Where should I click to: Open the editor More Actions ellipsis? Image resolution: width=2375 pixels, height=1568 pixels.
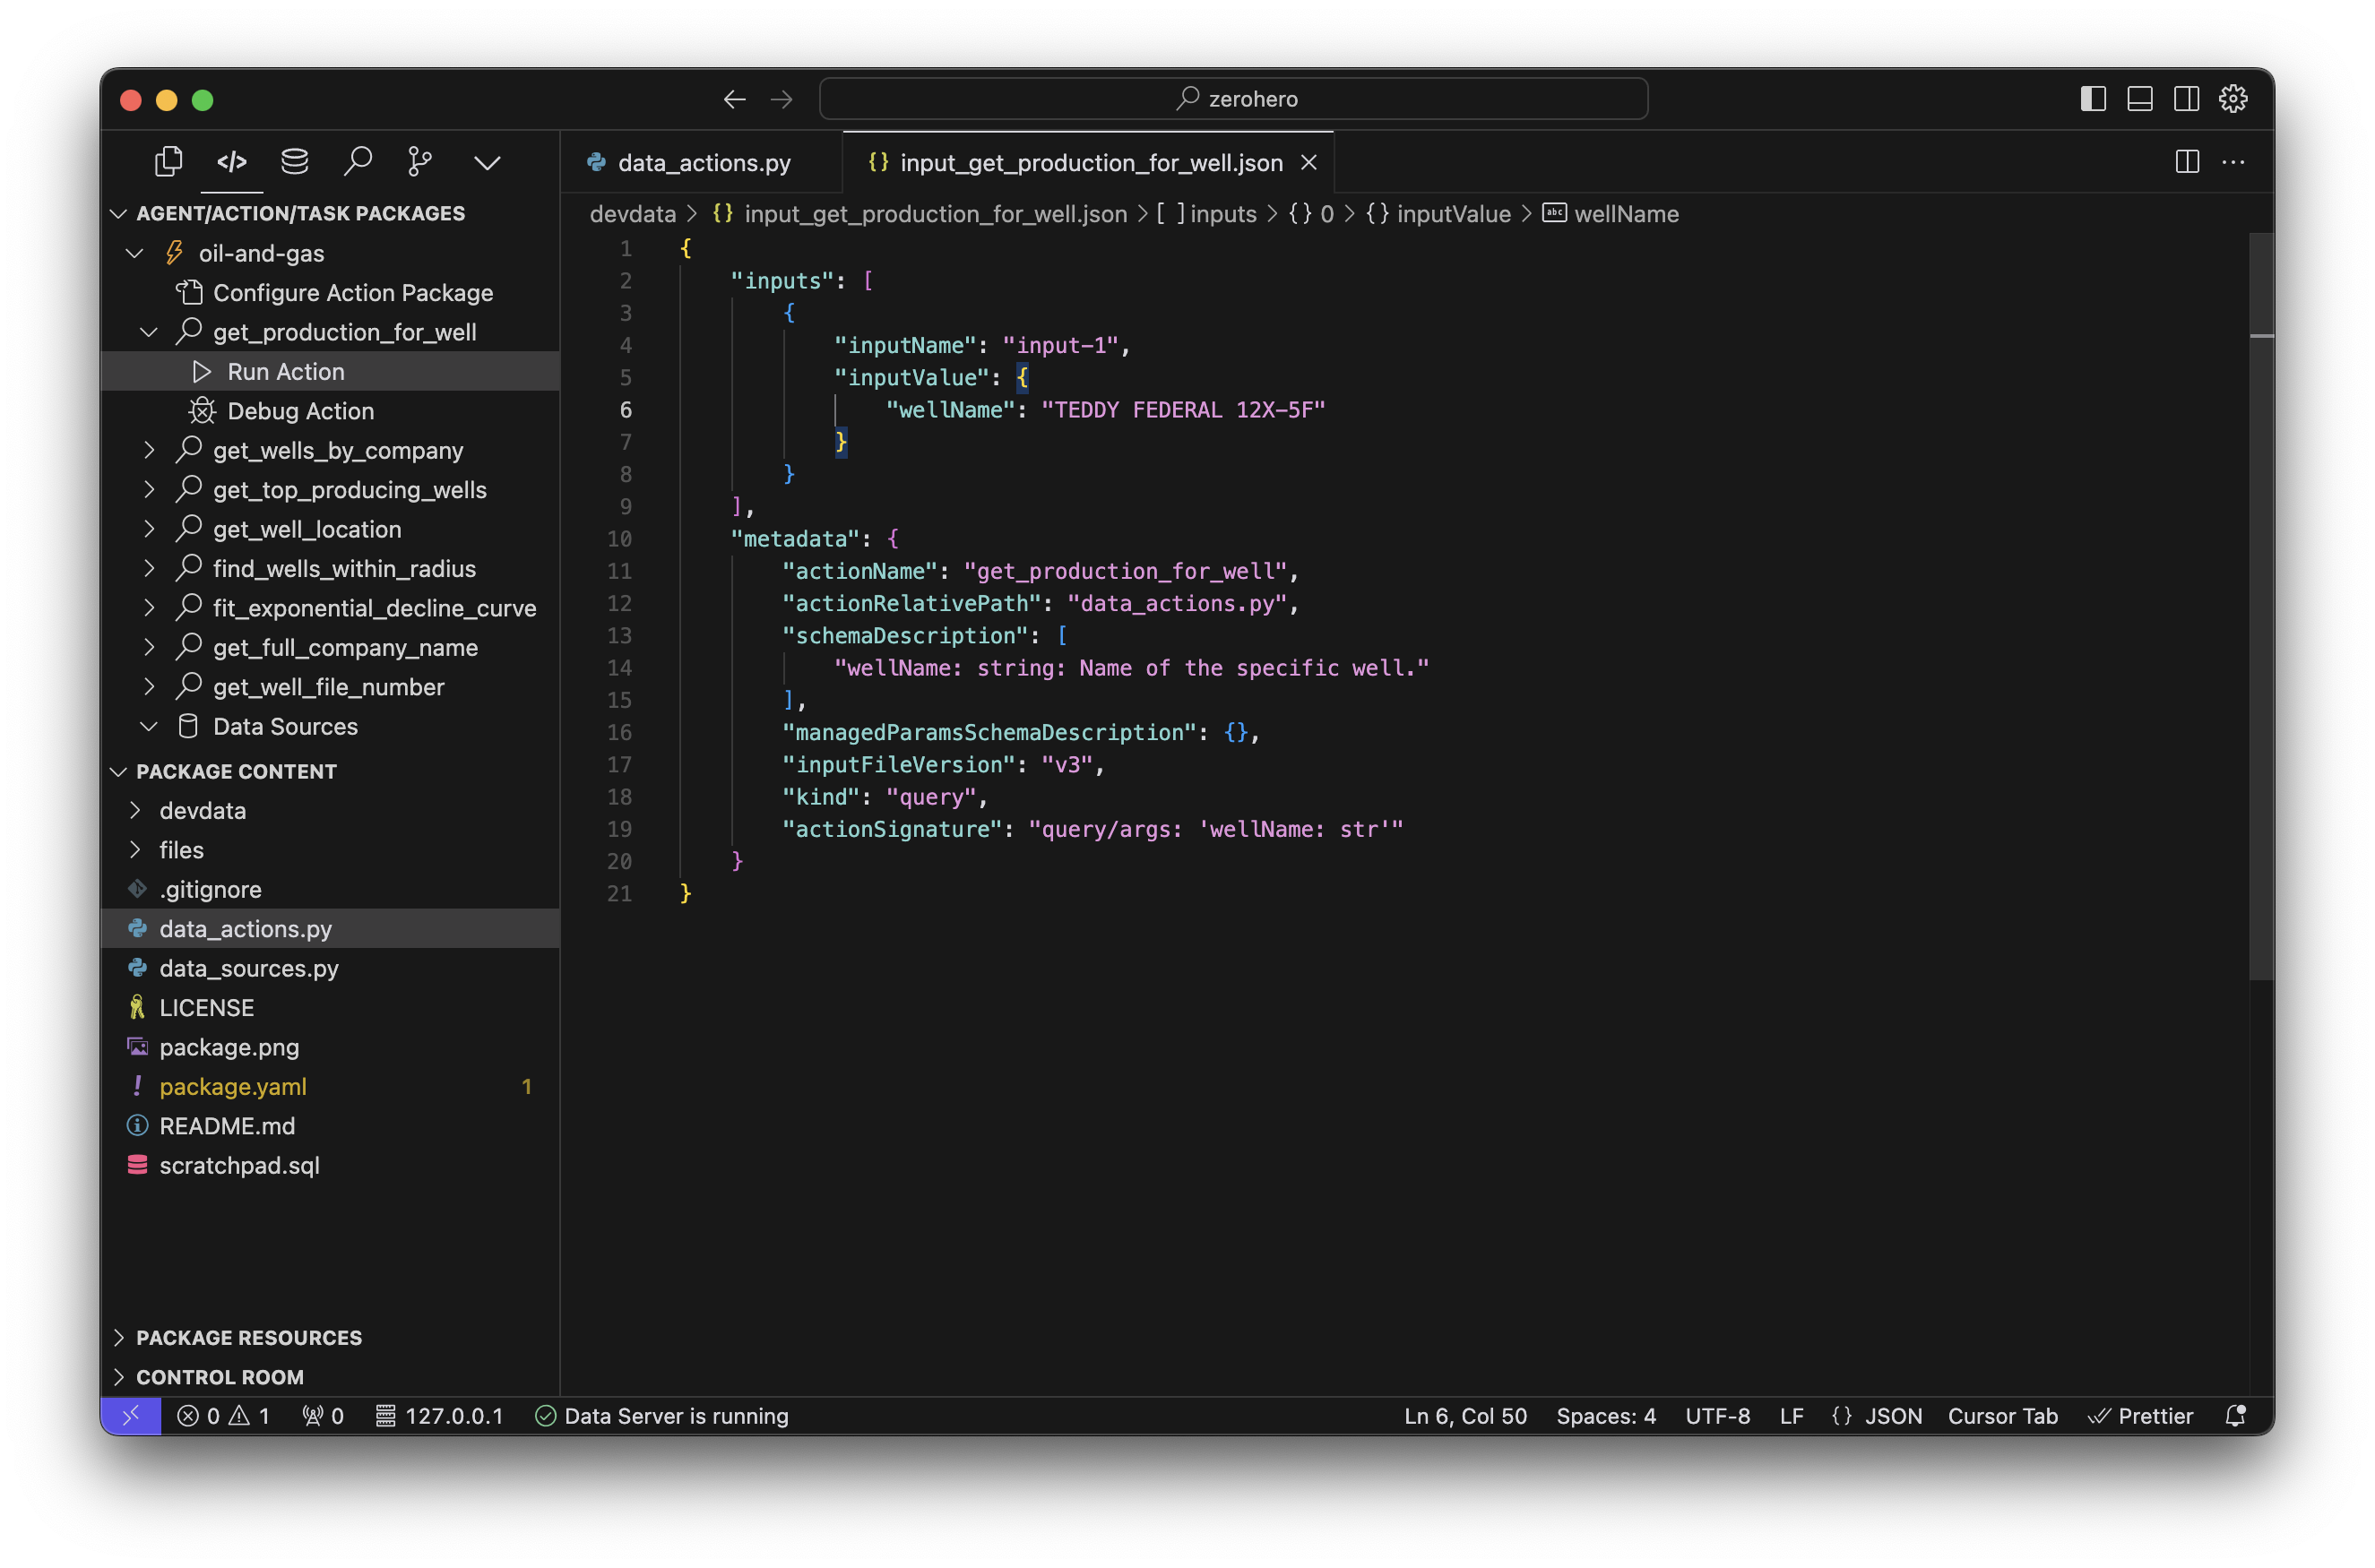[x=2233, y=162]
